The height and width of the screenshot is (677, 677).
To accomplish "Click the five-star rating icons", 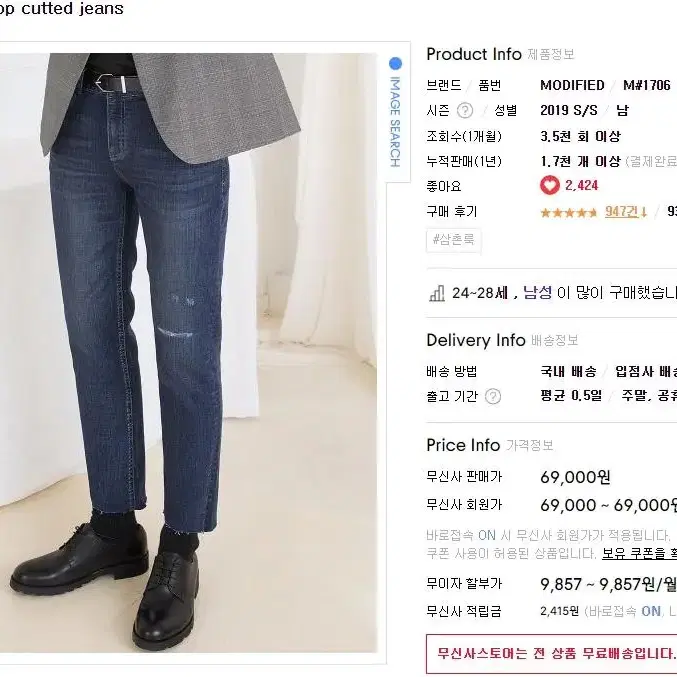I will 569,212.
